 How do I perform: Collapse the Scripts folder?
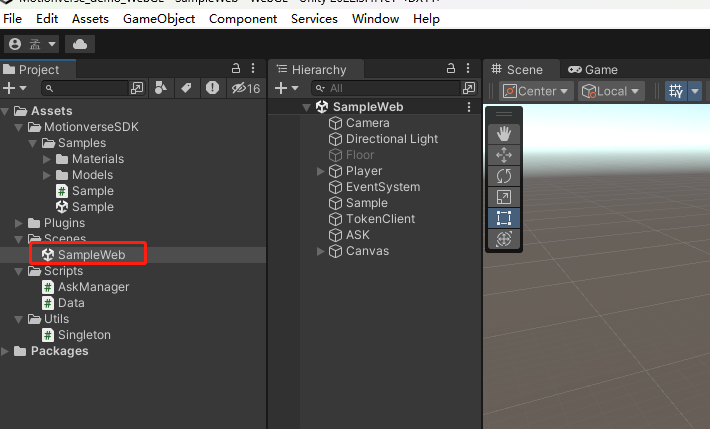[19, 271]
